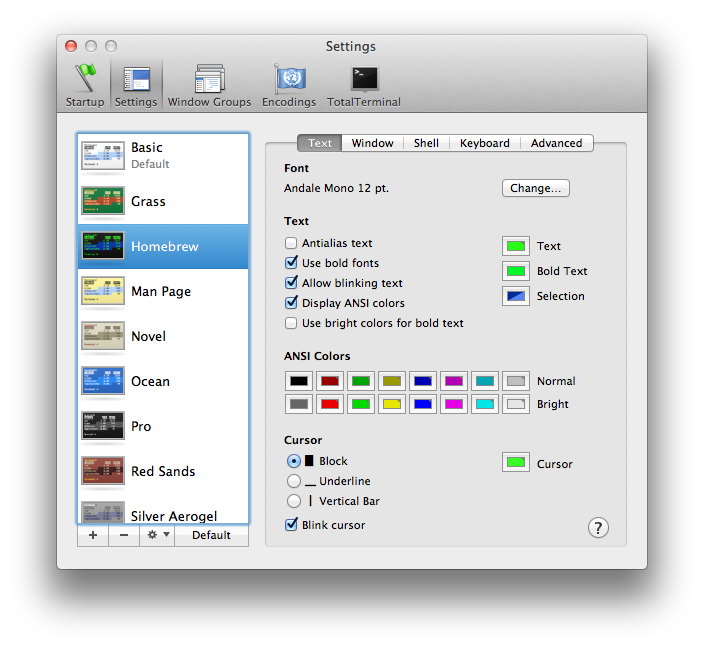This screenshot has width=704, height=648.
Task: Edit Bright white ANSI color
Action: tap(515, 404)
